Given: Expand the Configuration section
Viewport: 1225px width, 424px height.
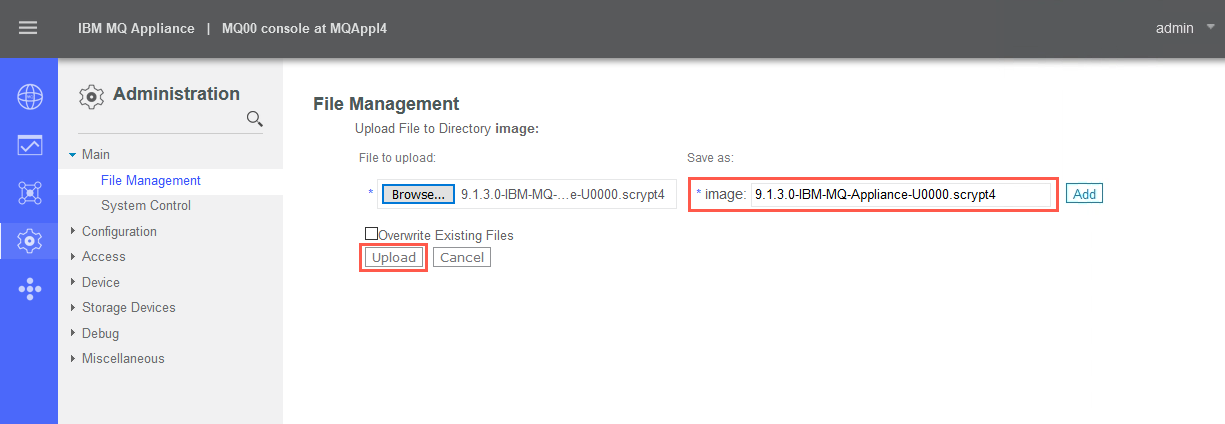Looking at the screenshot, I should click(72, 231).
